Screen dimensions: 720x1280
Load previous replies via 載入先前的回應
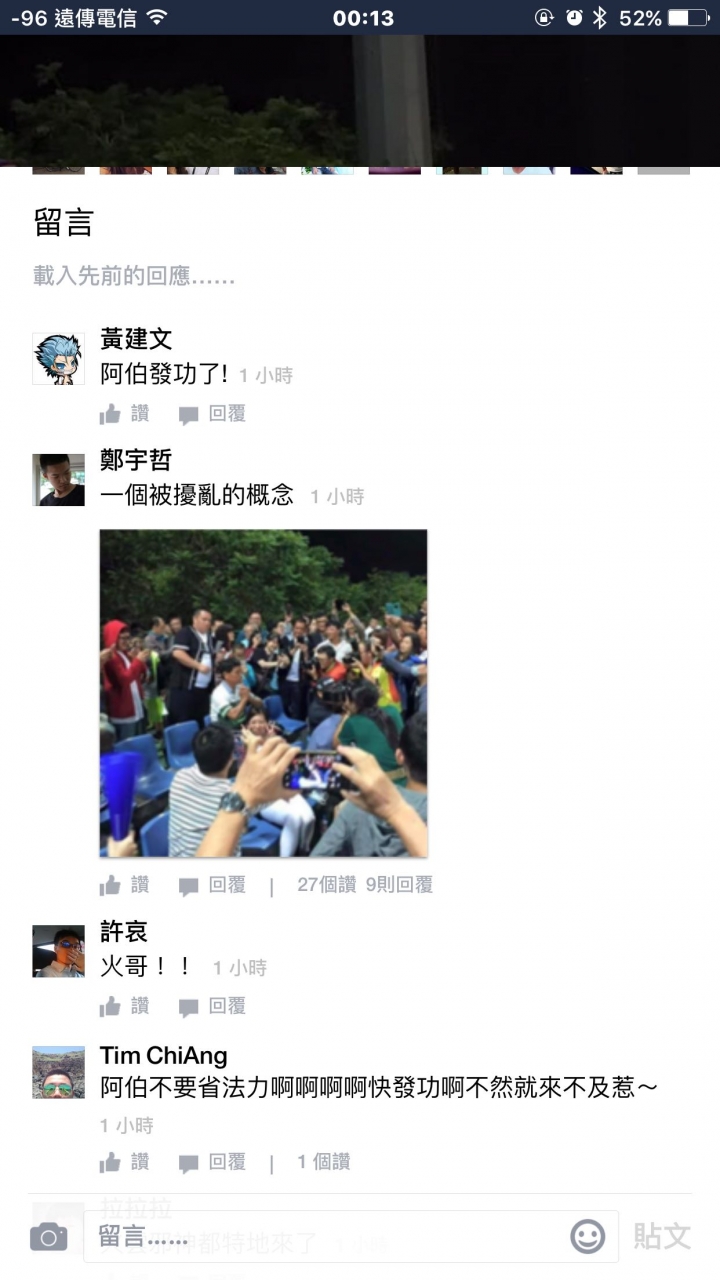[x=134, y=276]
